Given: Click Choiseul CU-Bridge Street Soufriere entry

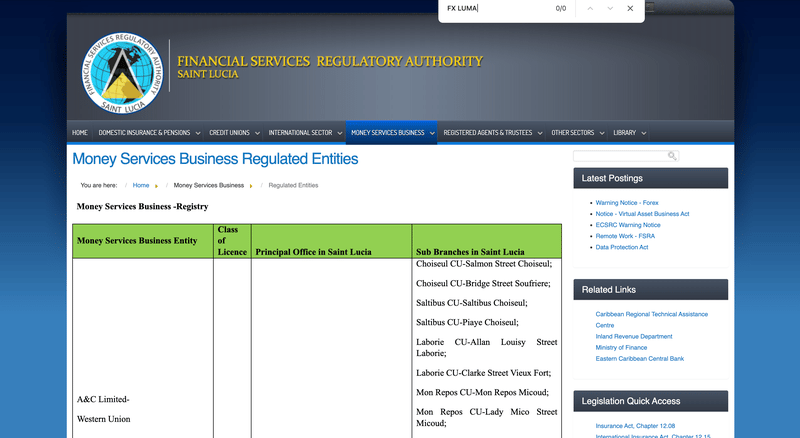Looking at the screenshot, I should (483, 283).
